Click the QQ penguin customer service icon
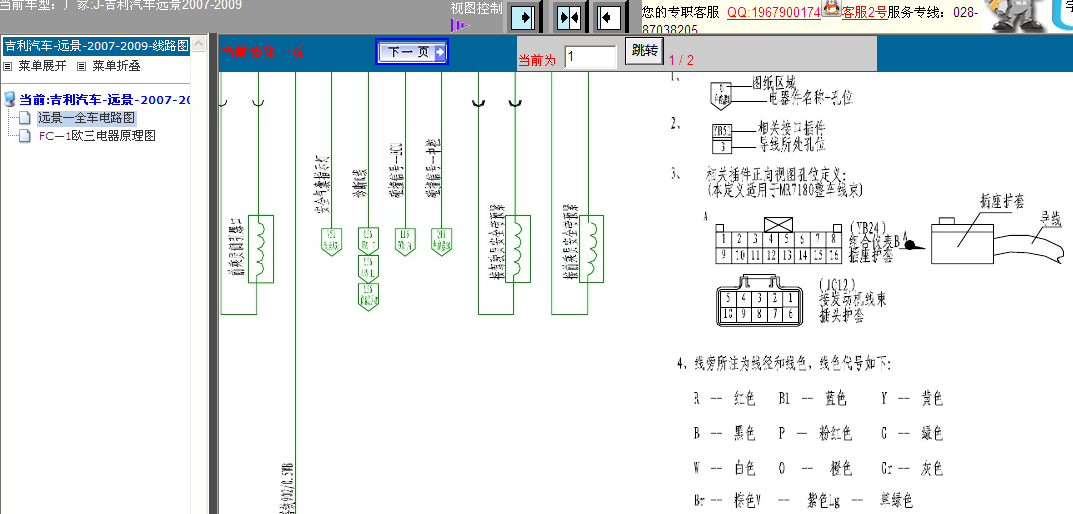 click(x=831, y=8)
